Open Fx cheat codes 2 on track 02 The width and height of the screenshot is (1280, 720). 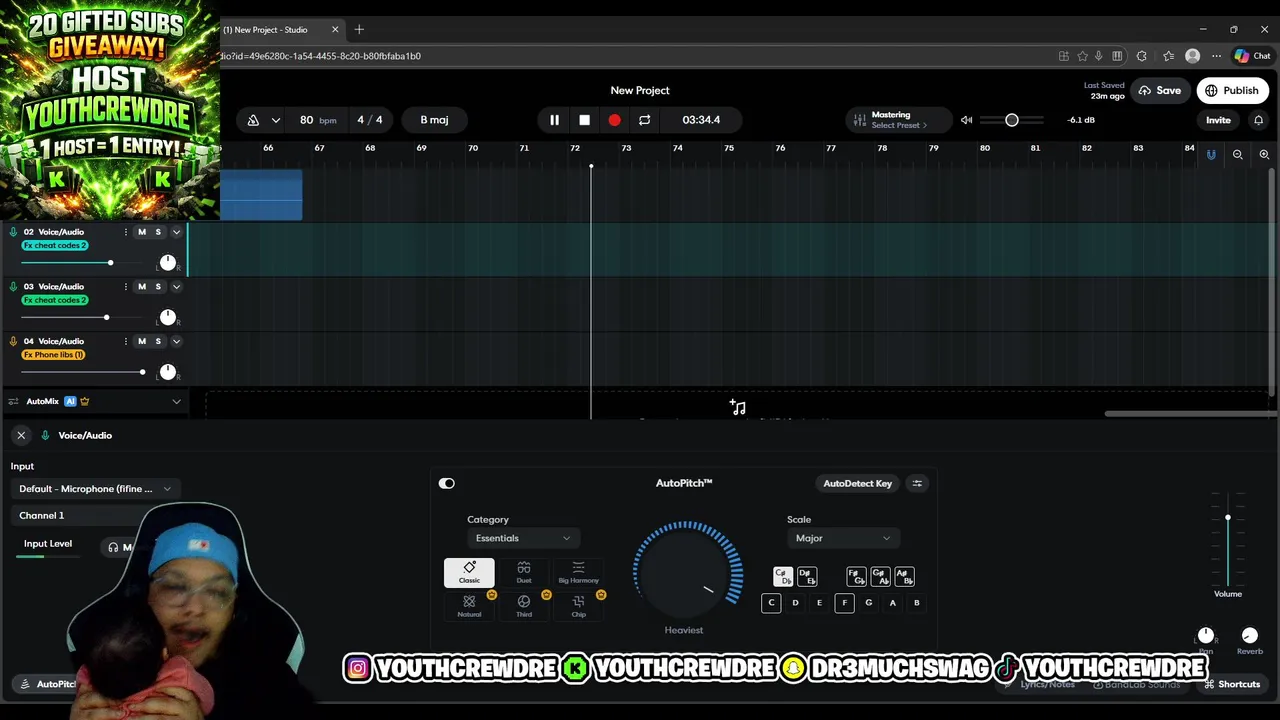coord(55,245)
